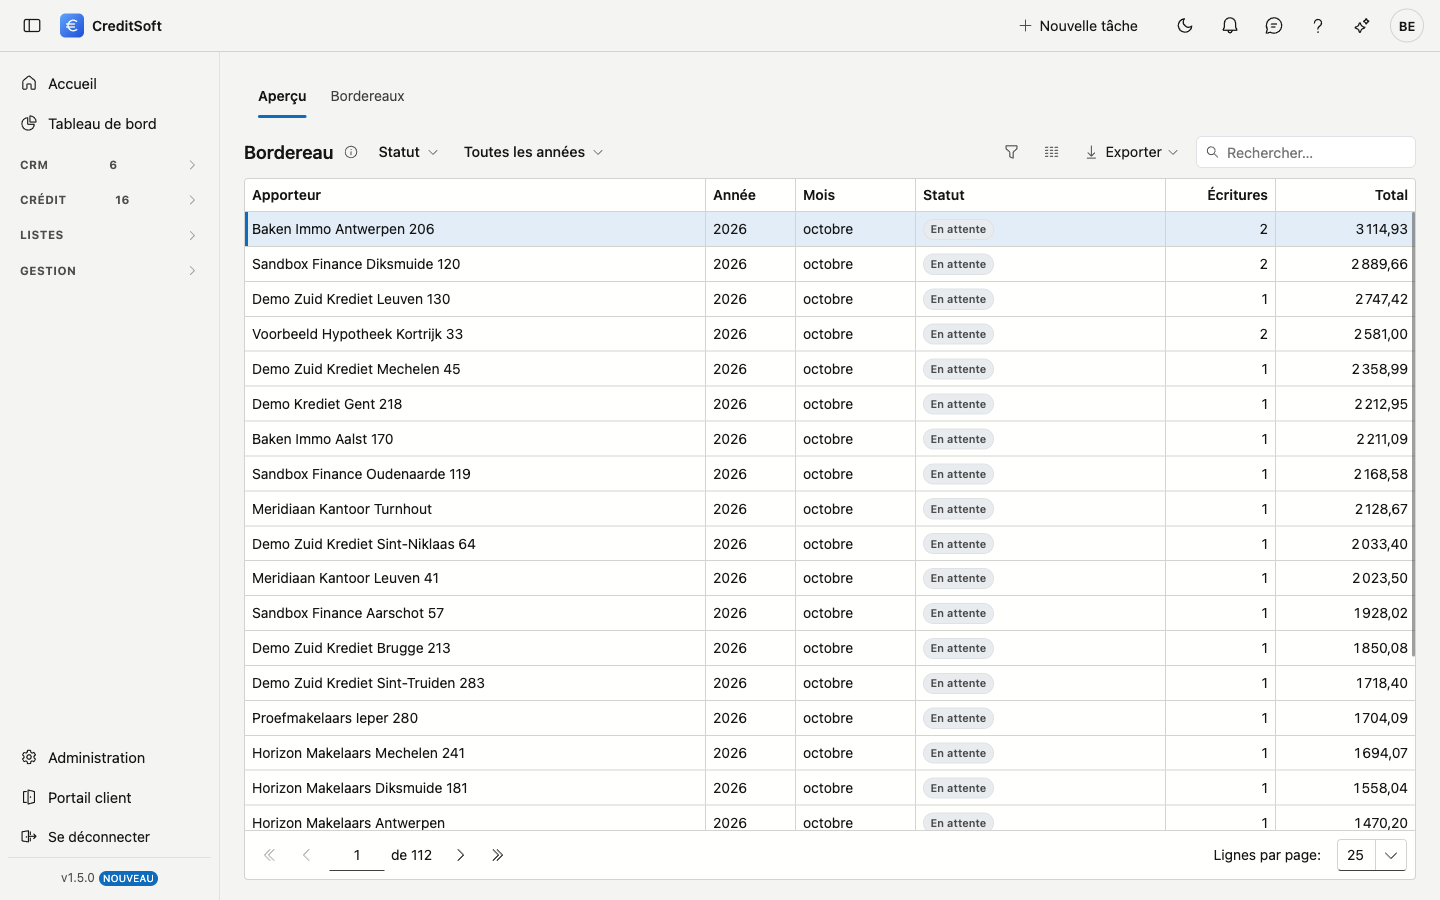The height and width of the screenshot is (900, 1440).
Task: Create a Nouvelle tâche
Action: (x=1078, y=26)
